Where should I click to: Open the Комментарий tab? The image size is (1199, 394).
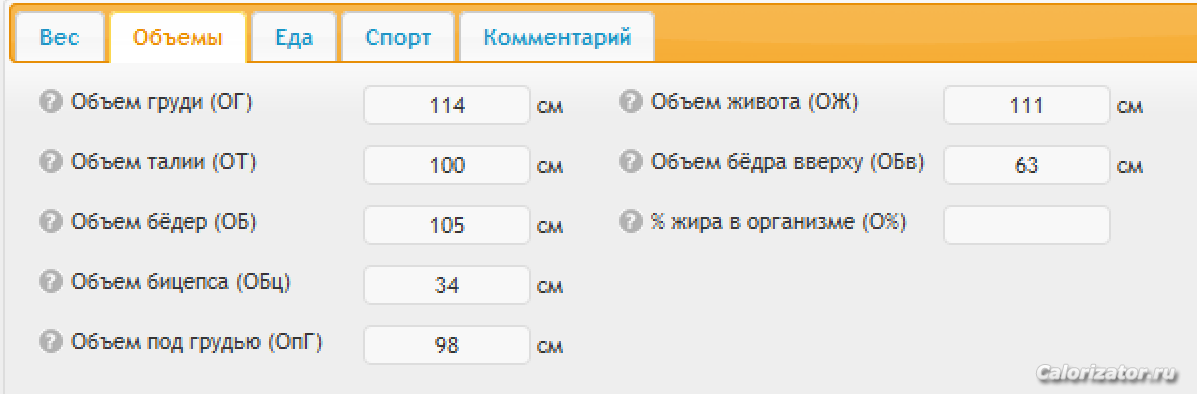pos(557,37)
